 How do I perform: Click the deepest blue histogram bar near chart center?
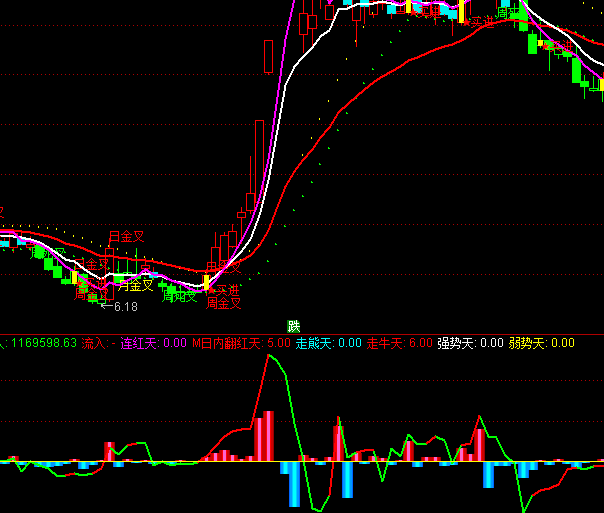click(294, 483)
